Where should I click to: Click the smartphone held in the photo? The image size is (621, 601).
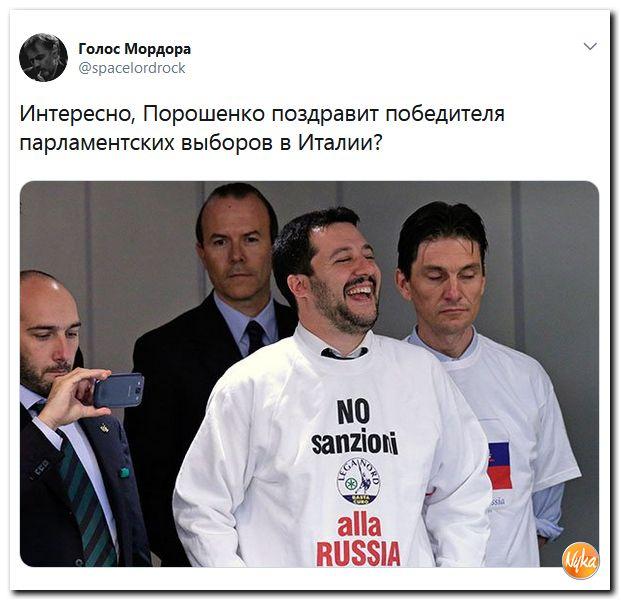pos(119,391)
